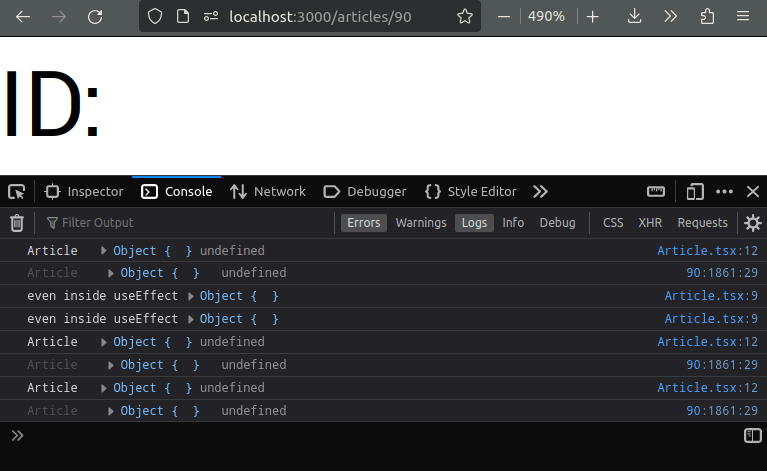767x471 pixels.
Task: Switch to the Inspector tab
Action: [84, 192]
